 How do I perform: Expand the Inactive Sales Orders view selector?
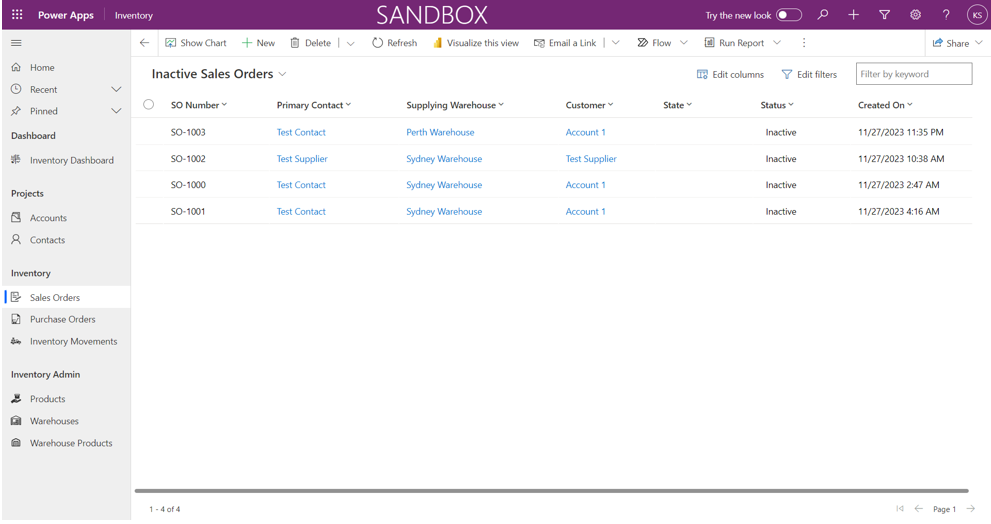[283, 74]
